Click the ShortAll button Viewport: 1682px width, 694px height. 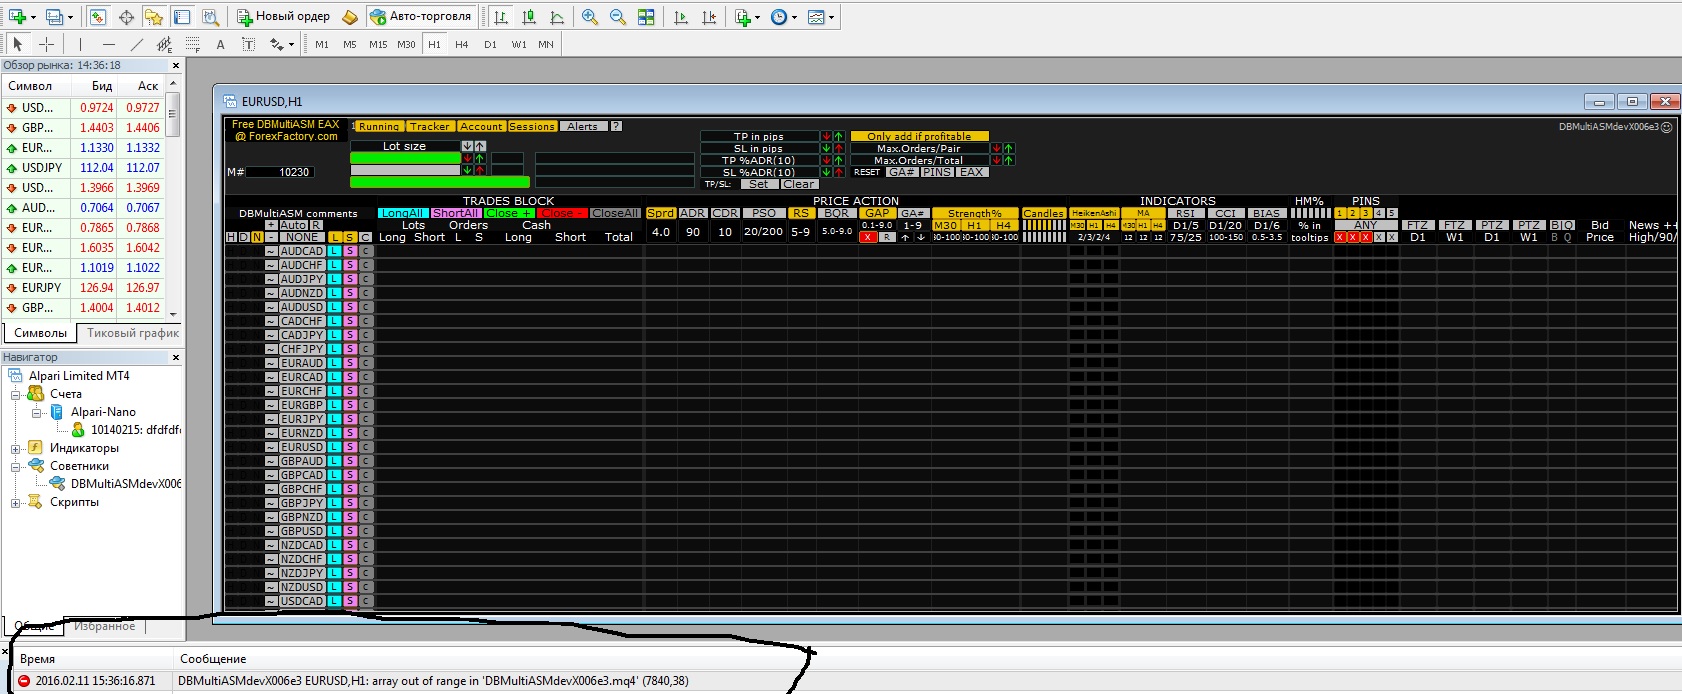pyautogui.click(x=456, y=213)
